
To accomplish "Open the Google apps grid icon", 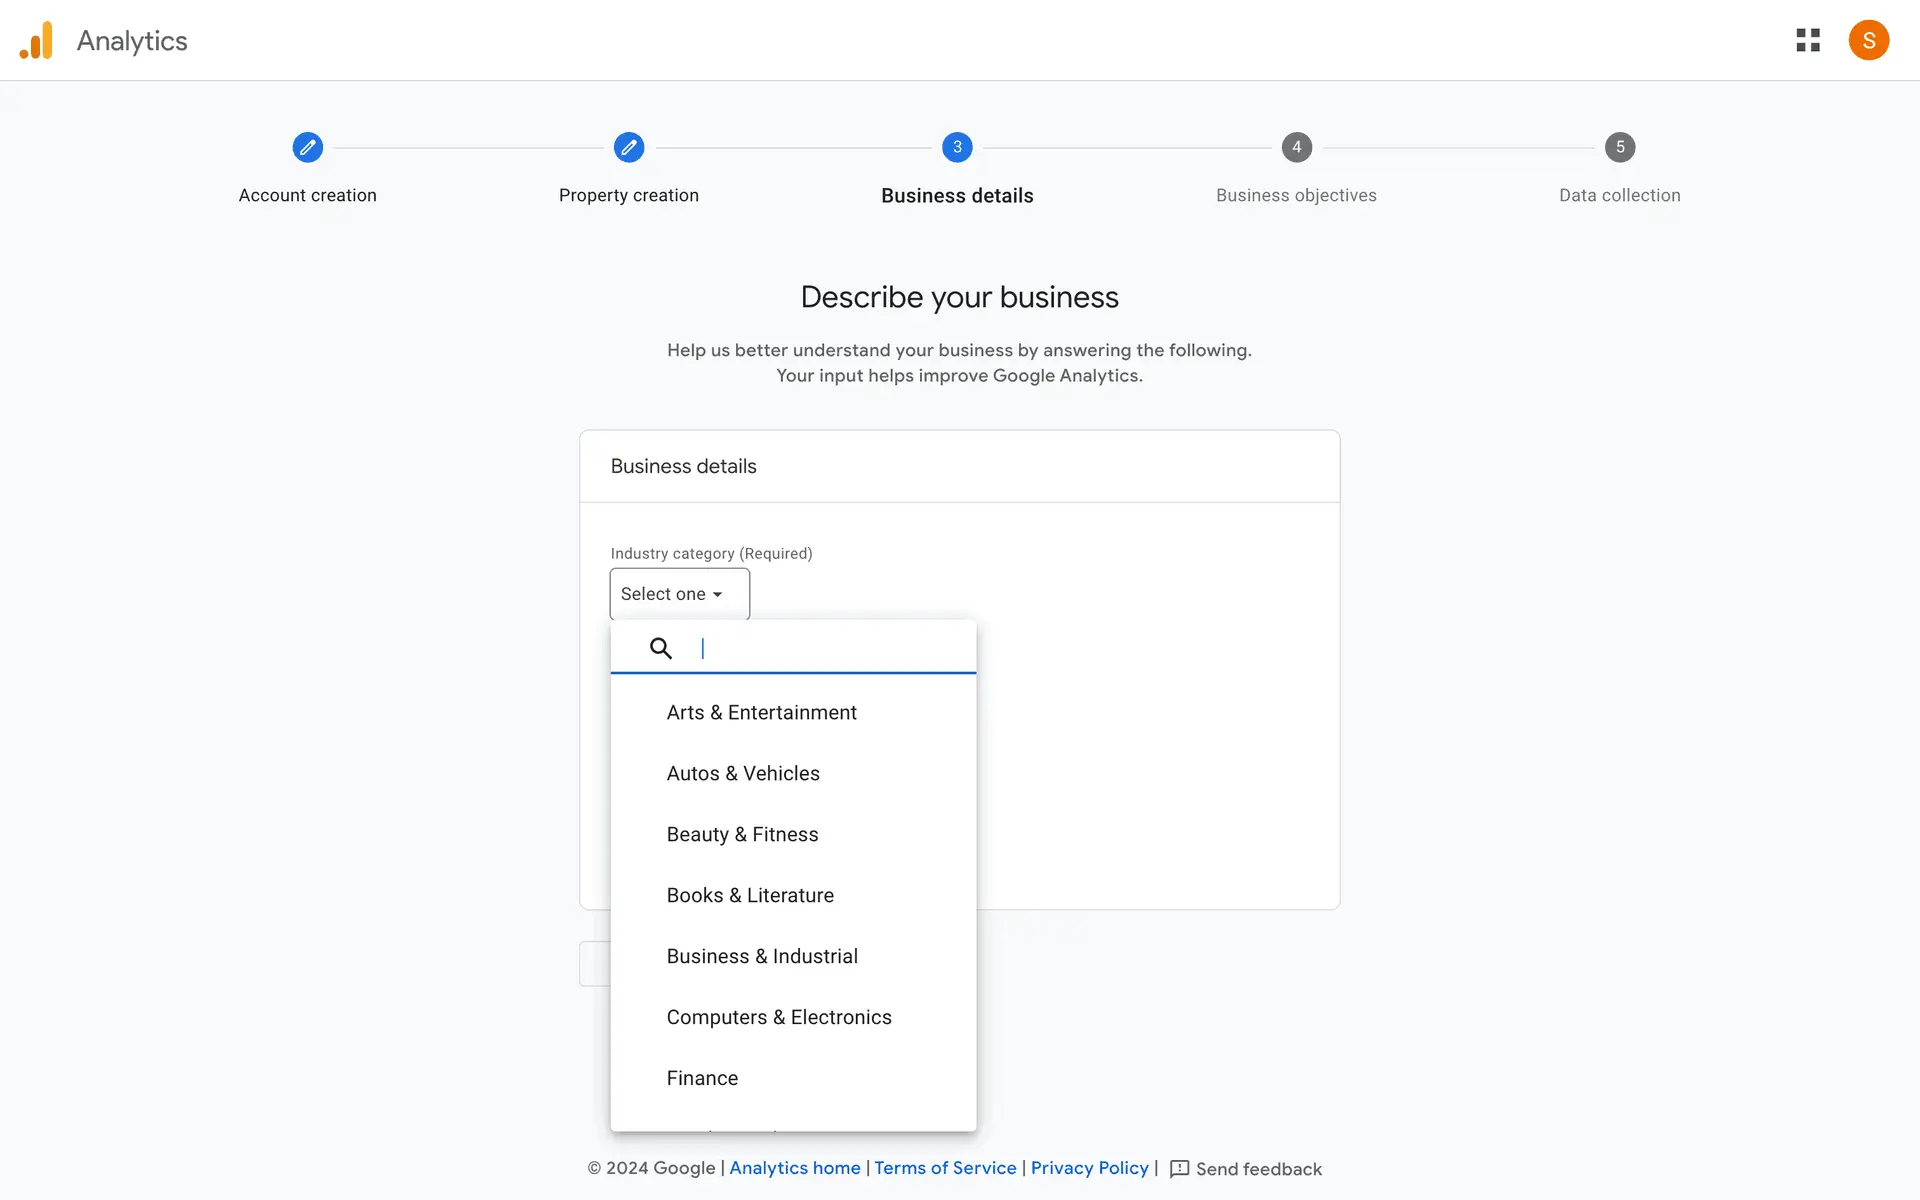I will (1807, 41).
